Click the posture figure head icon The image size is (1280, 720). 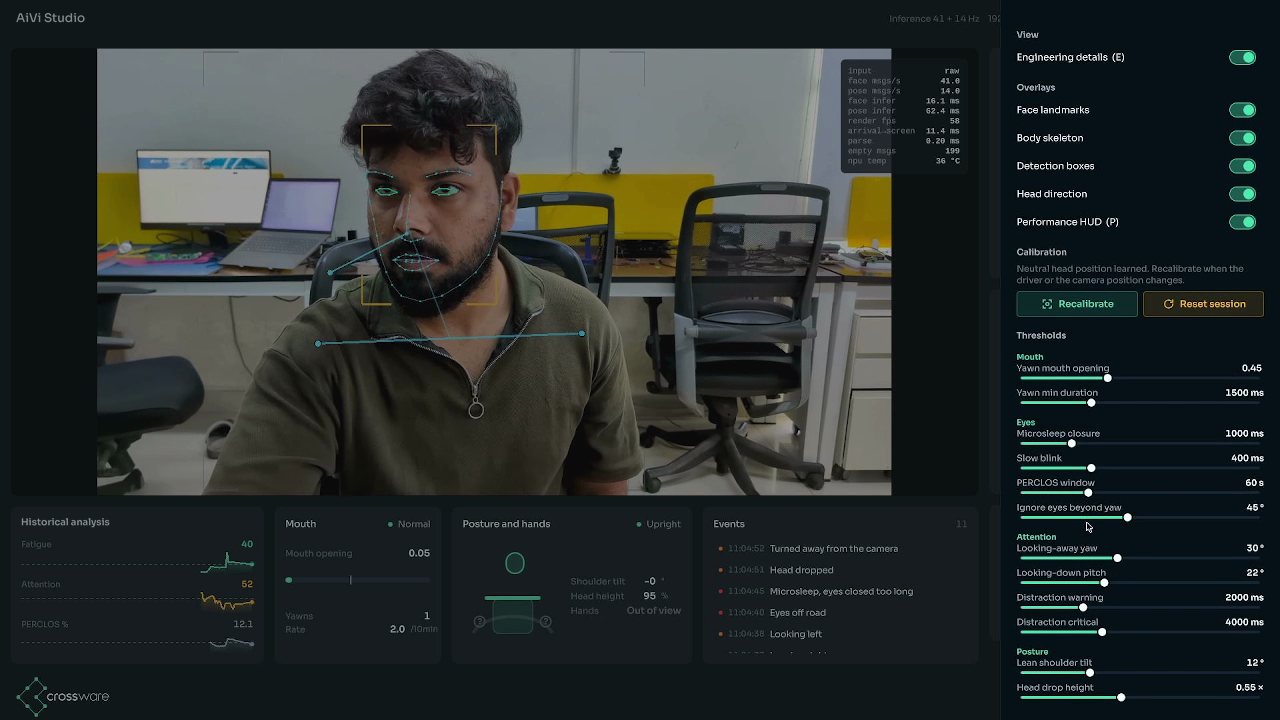pos(515,564)
